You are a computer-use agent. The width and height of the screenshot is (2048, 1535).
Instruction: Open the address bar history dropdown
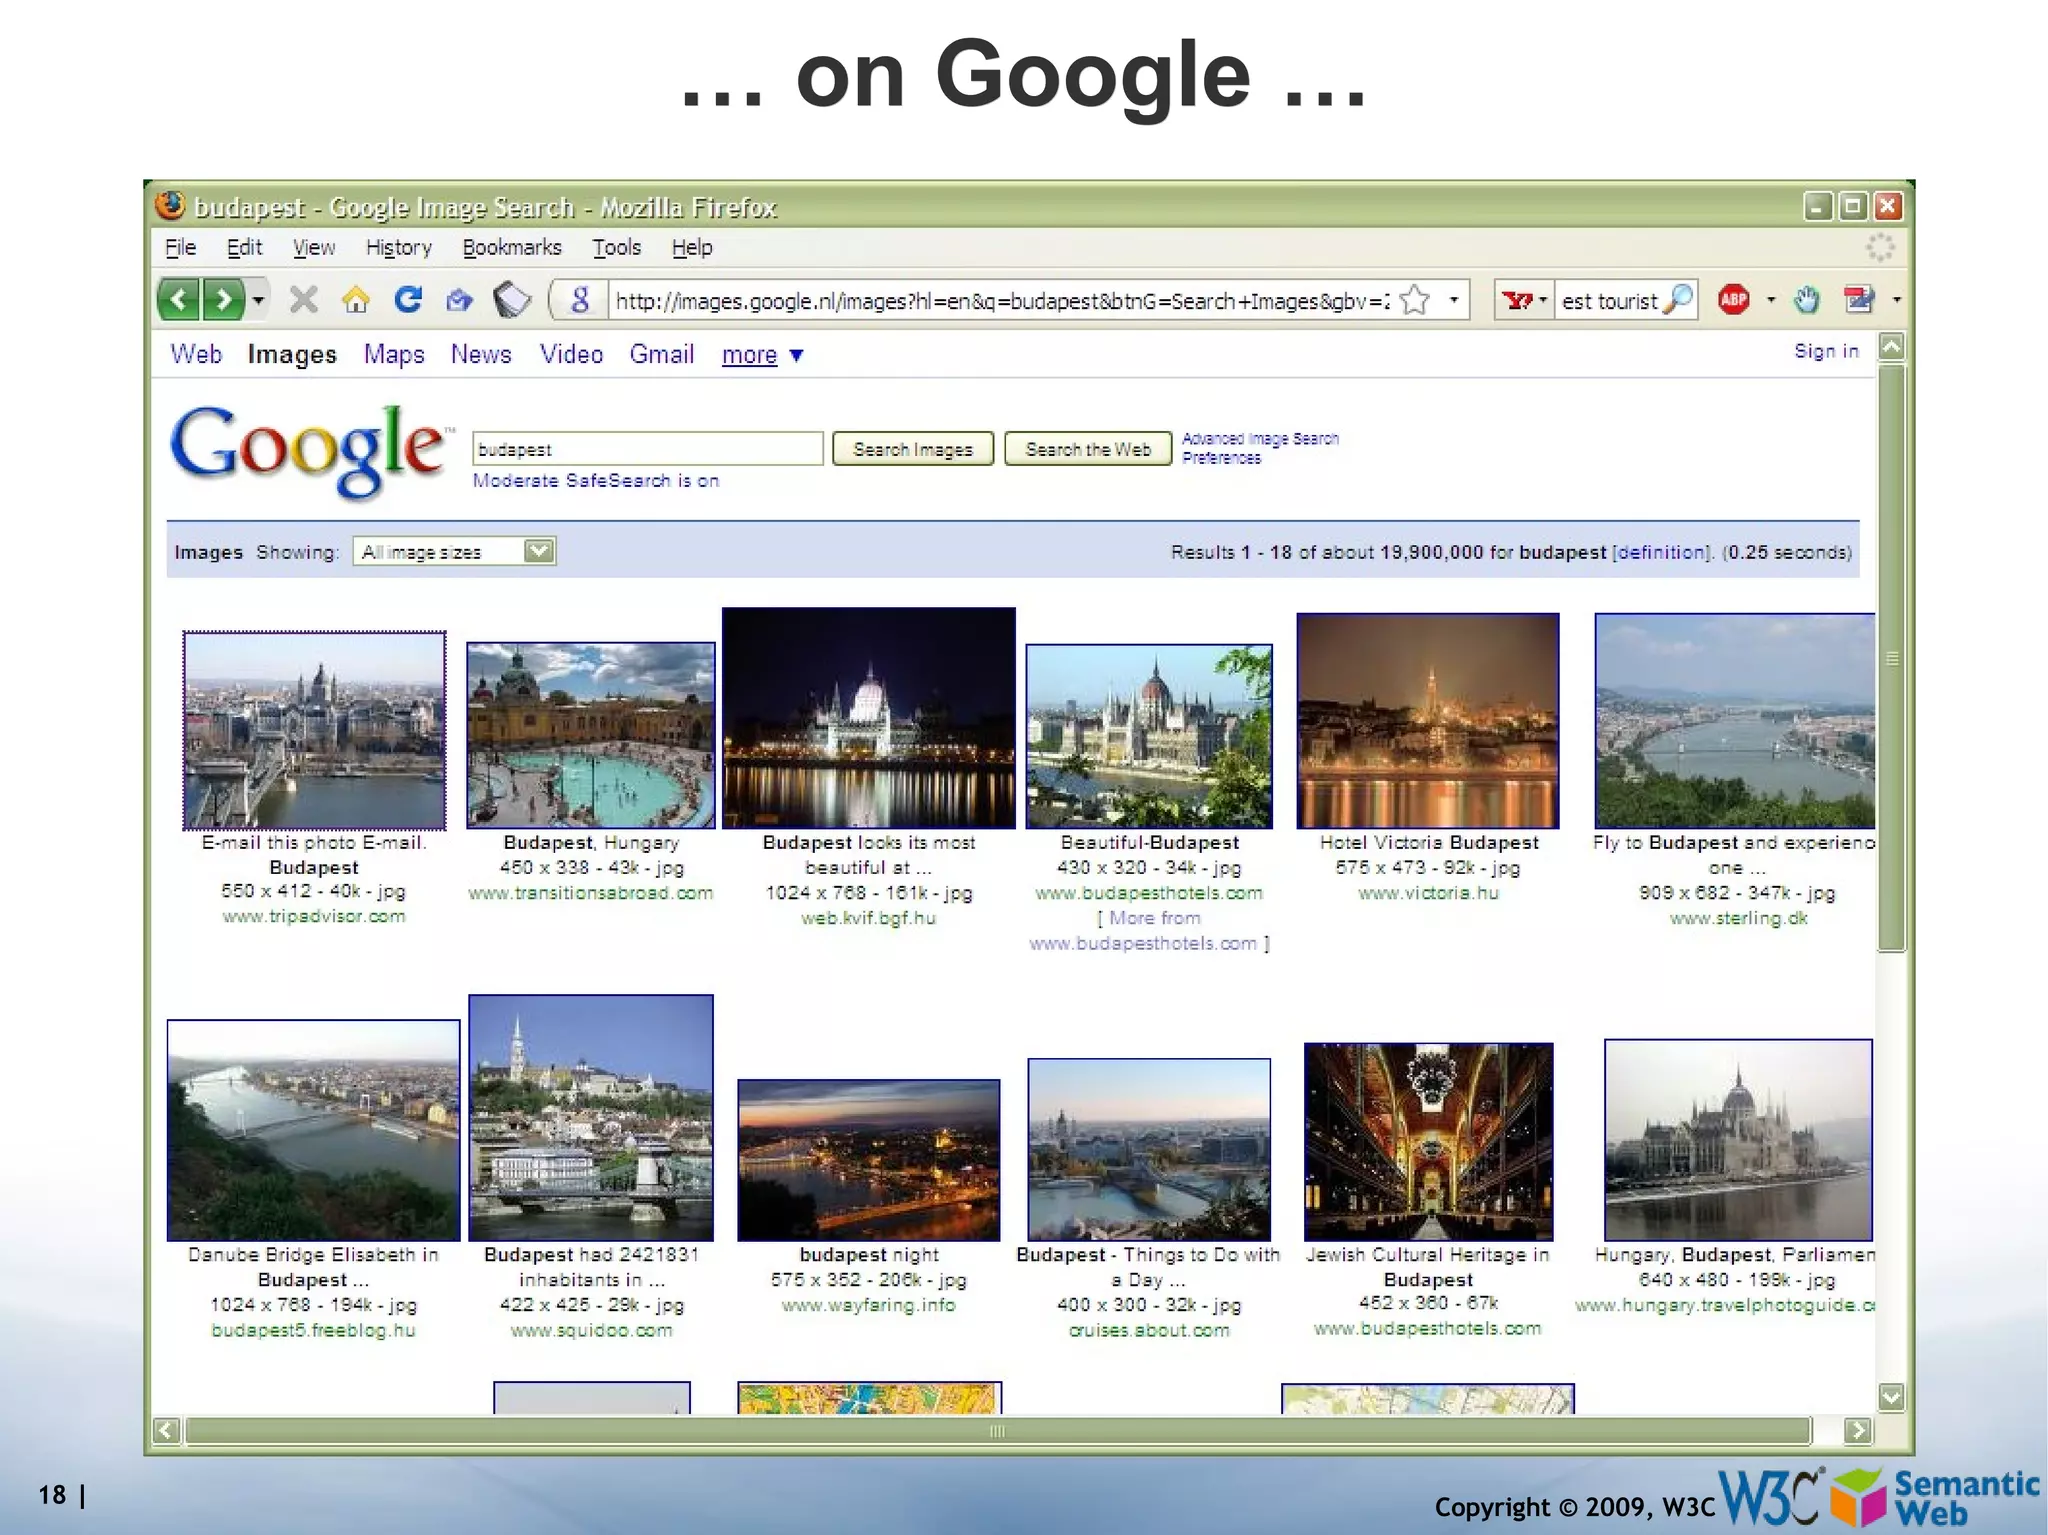[1453, 299]
